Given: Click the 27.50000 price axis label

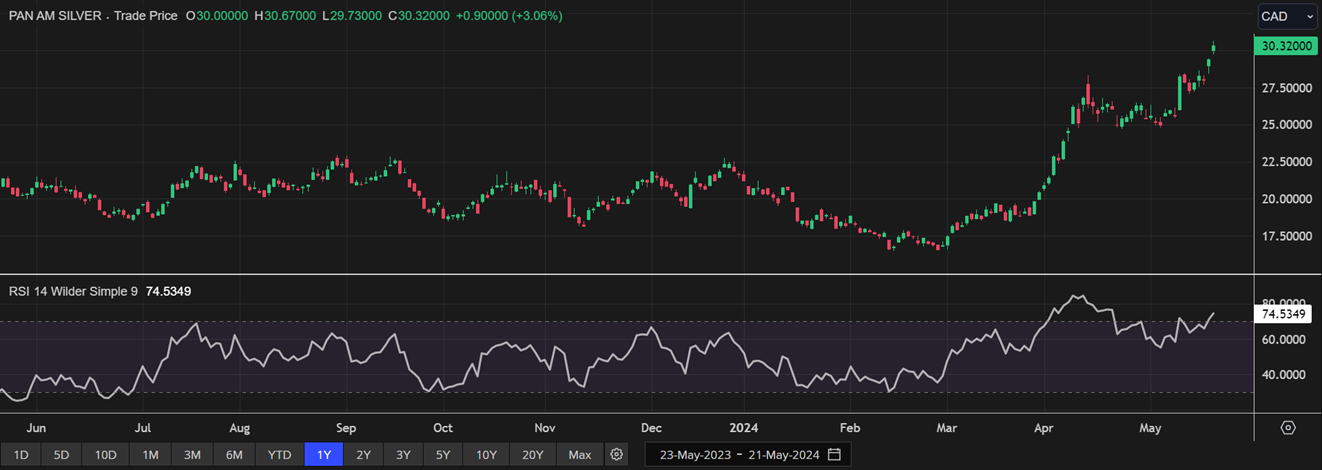Looking at the screenshot, I should [1287, 88].
